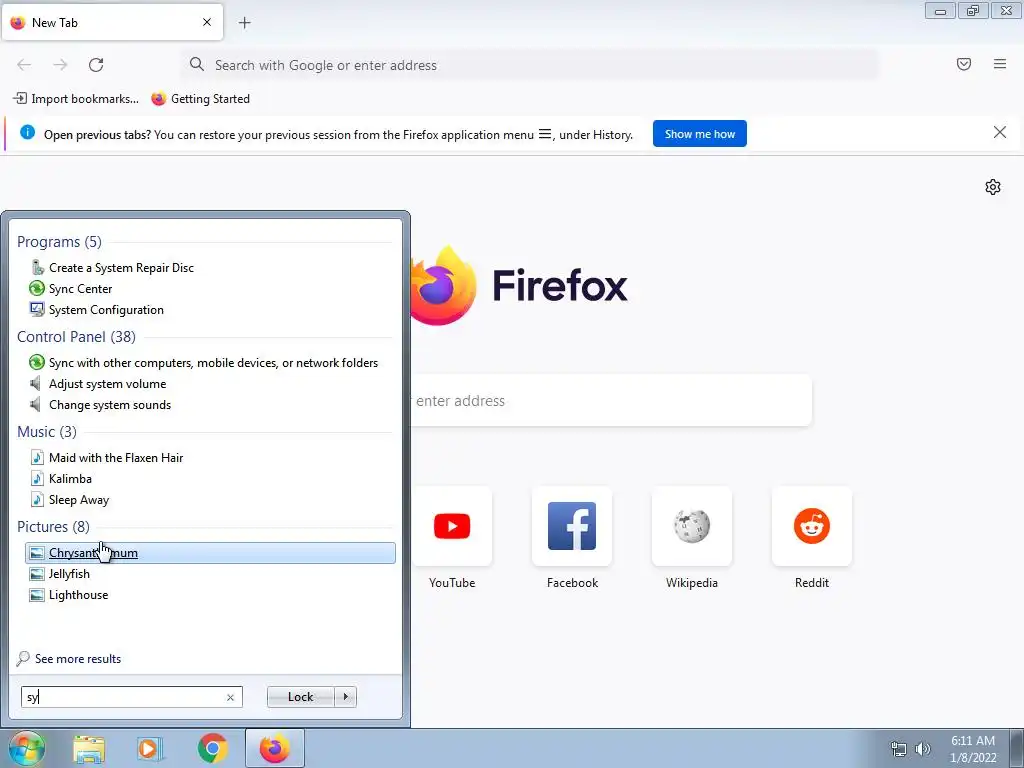Click the volume speaker tray icon
This screenshot has width=1024, height=768.
923,749
